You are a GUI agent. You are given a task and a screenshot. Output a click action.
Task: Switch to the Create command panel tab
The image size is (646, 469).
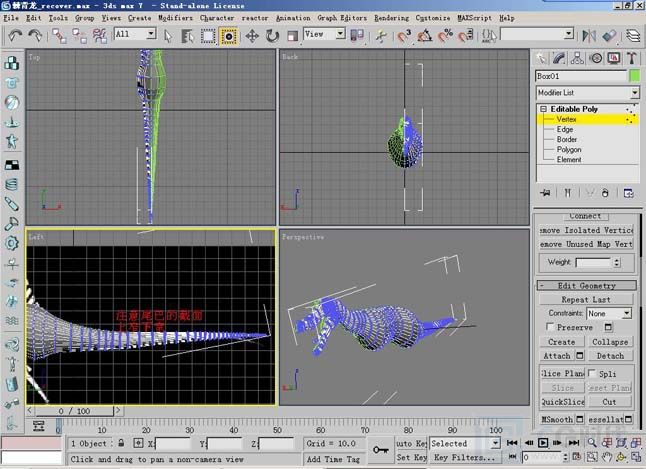[541, 58]
